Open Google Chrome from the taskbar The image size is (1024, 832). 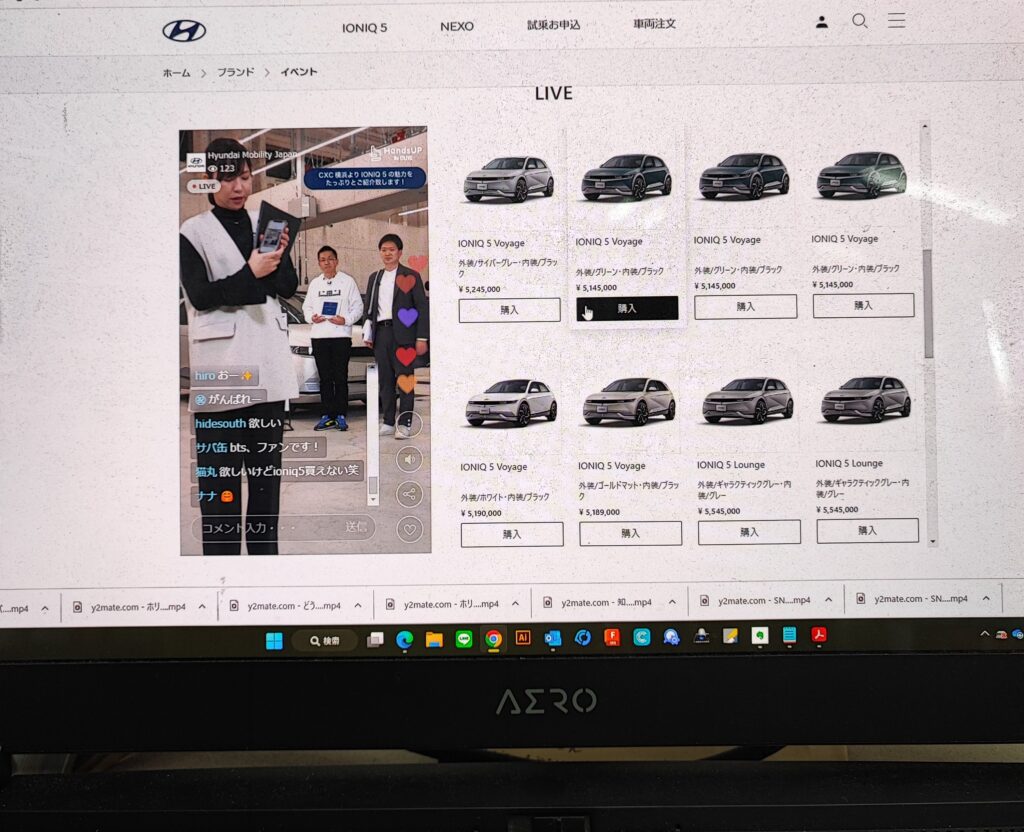click(493, 638)
